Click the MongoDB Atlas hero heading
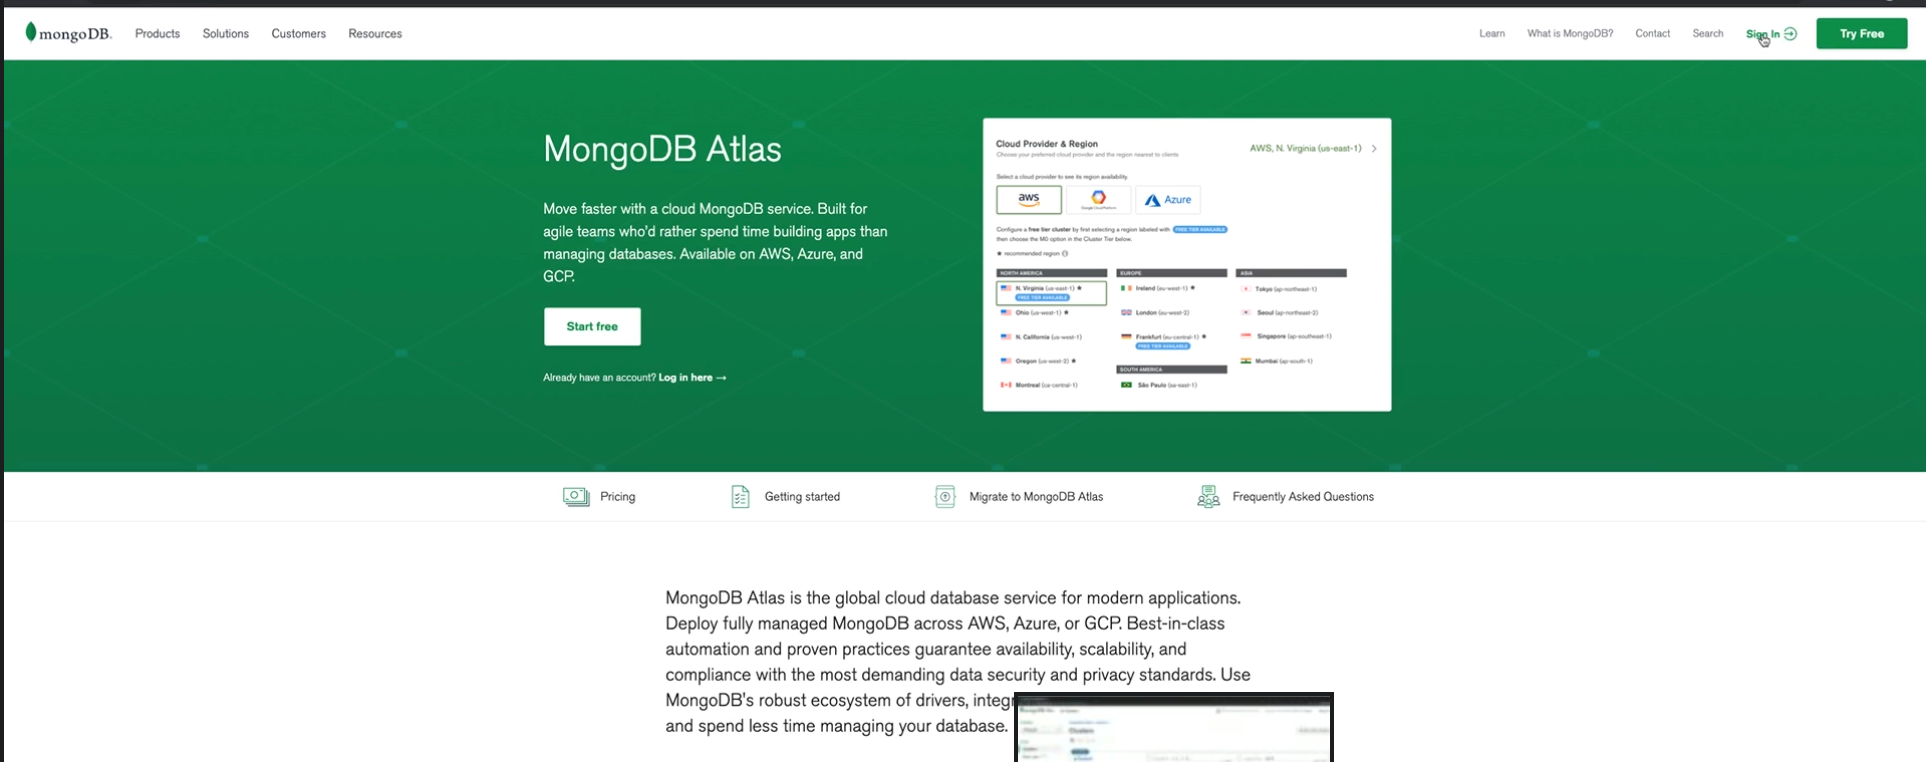 point(662,149)
